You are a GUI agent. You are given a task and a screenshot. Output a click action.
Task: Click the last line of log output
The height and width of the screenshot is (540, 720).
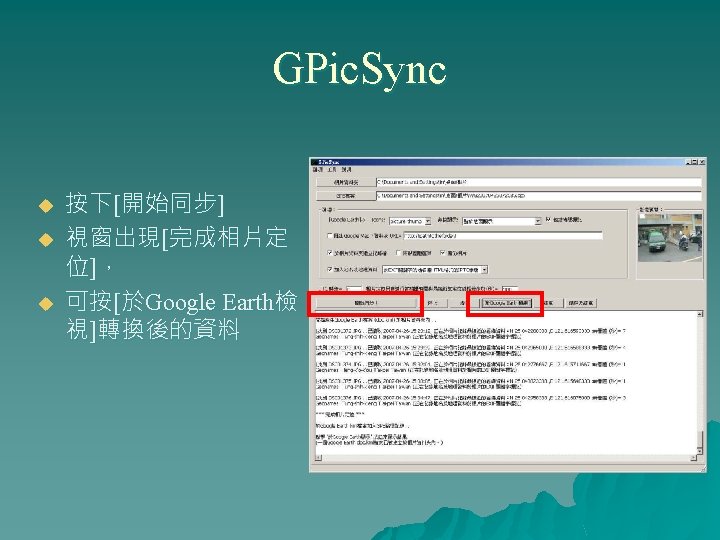click(379, 443)
